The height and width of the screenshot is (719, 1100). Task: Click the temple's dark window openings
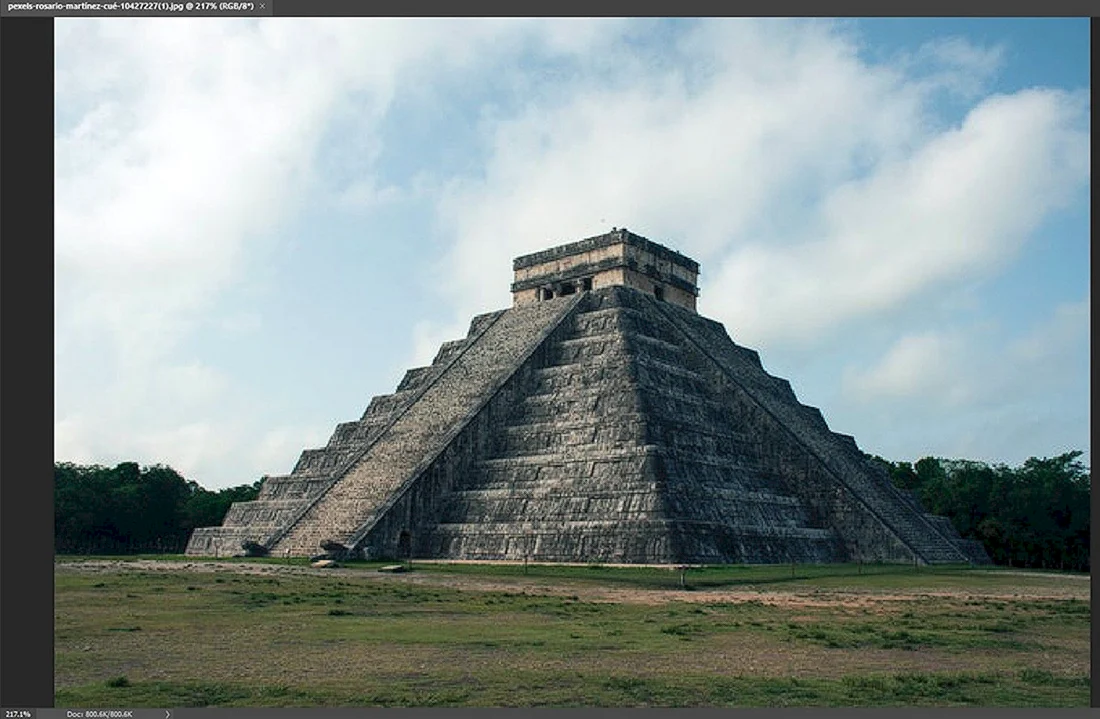[x=565, y=289]
